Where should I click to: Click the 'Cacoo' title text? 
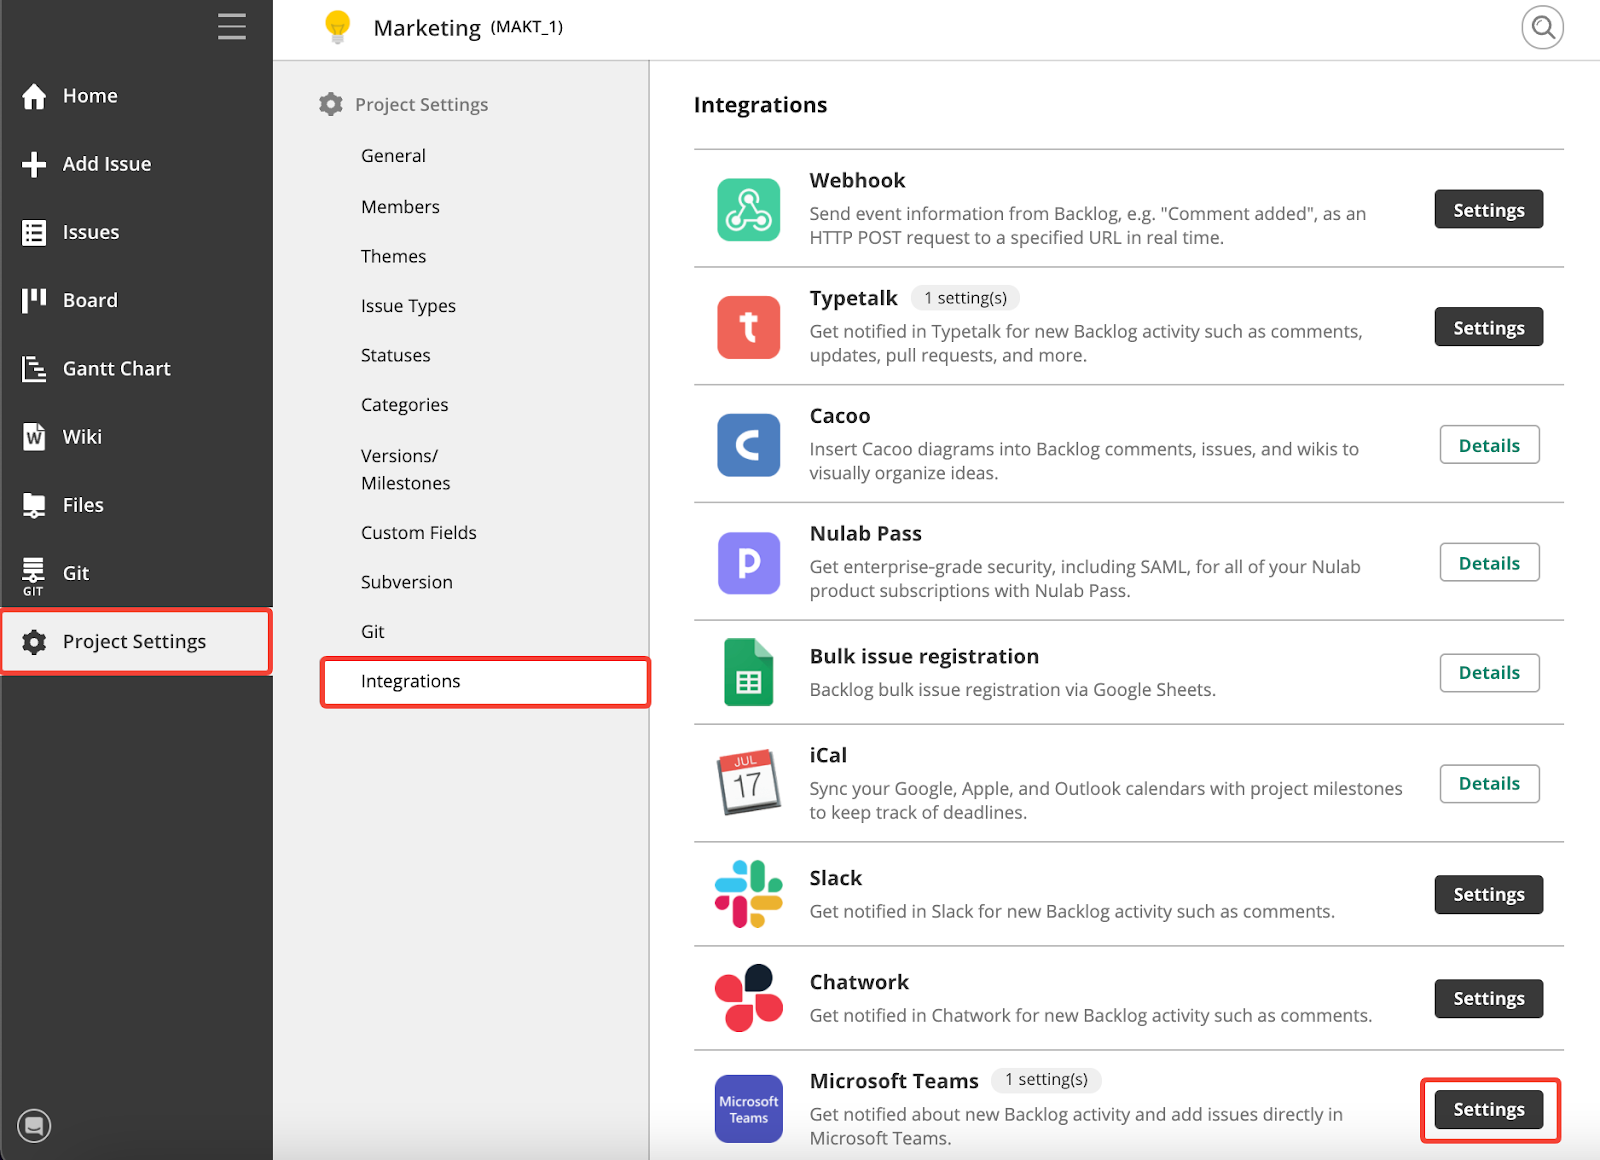(840, 416)
